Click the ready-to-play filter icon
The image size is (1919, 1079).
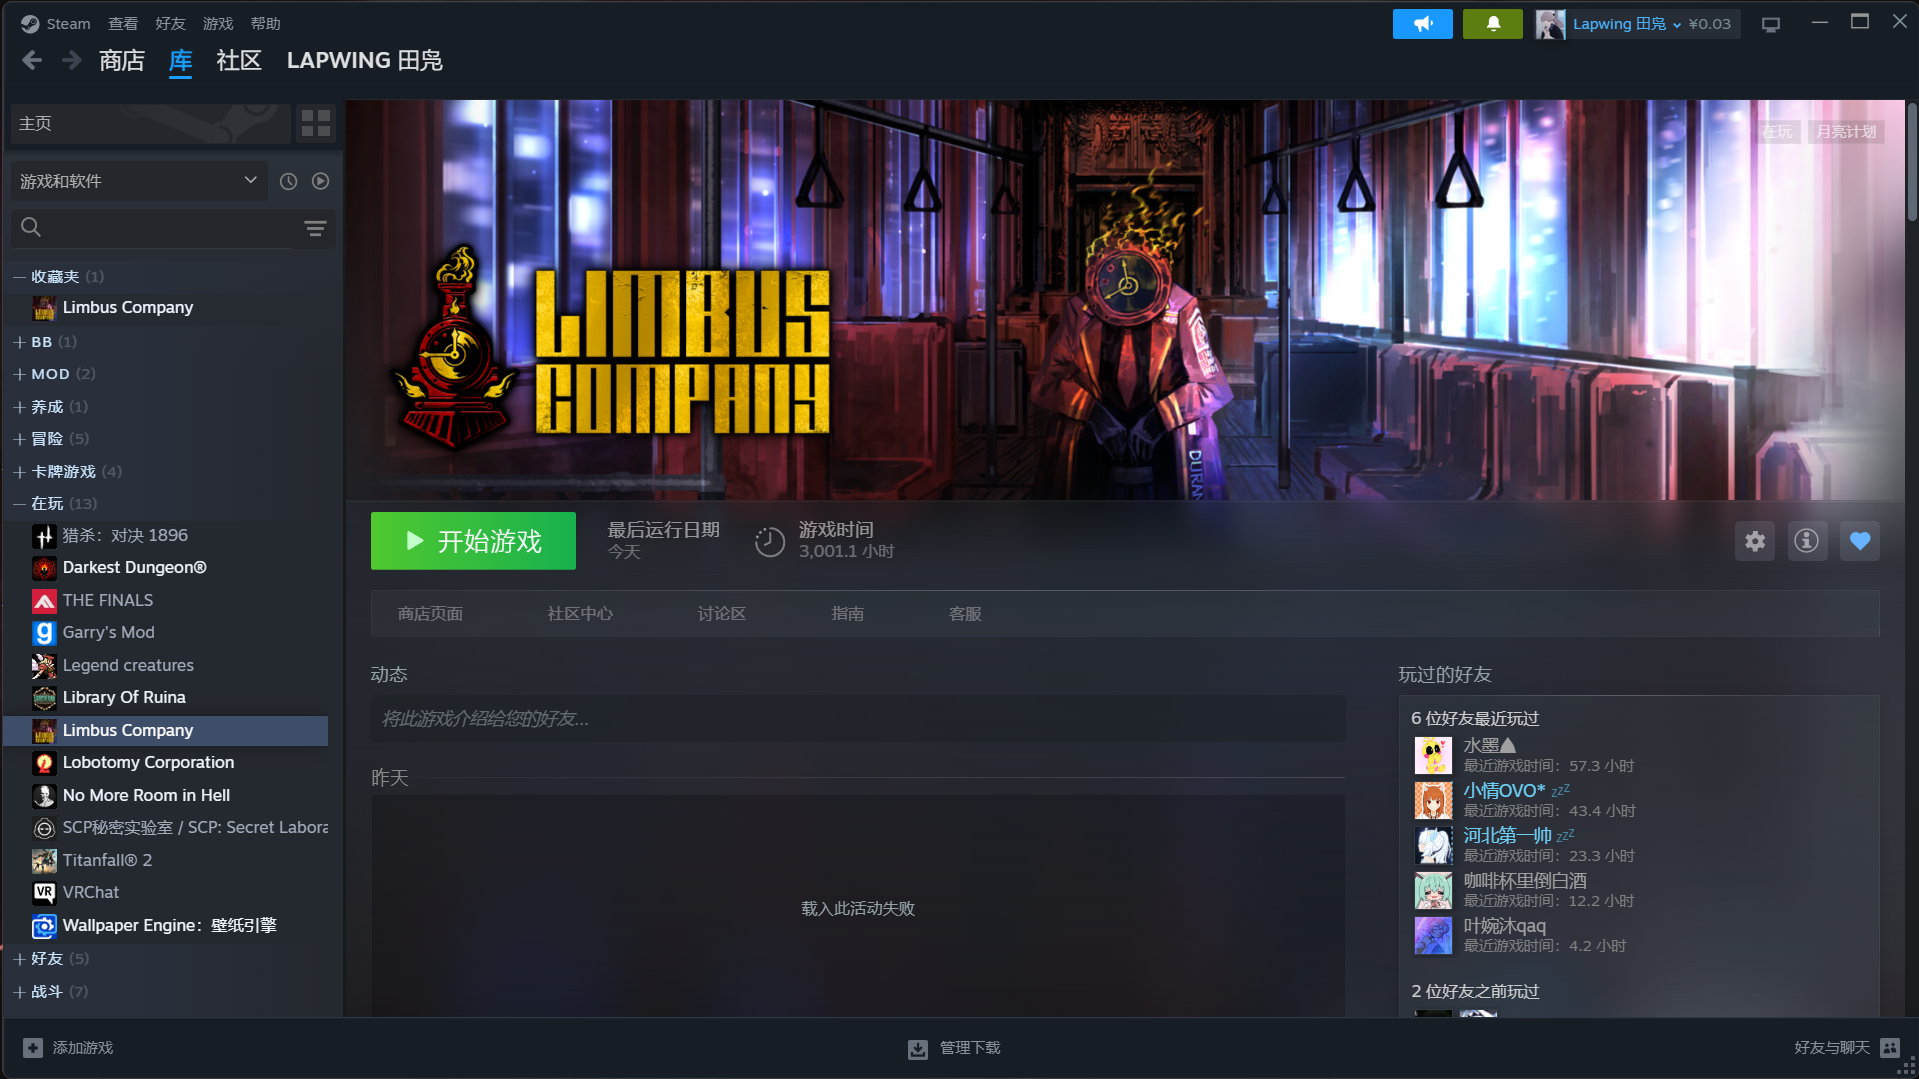pos(320,181)
